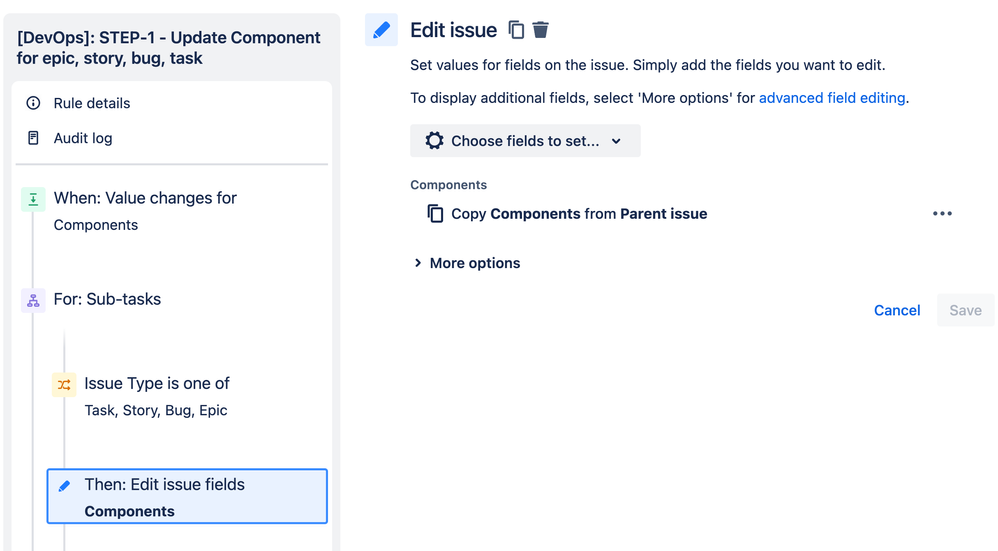The height and width of the screenshot is (551, 998).
Task: Click the Save button
Action: 965,310
